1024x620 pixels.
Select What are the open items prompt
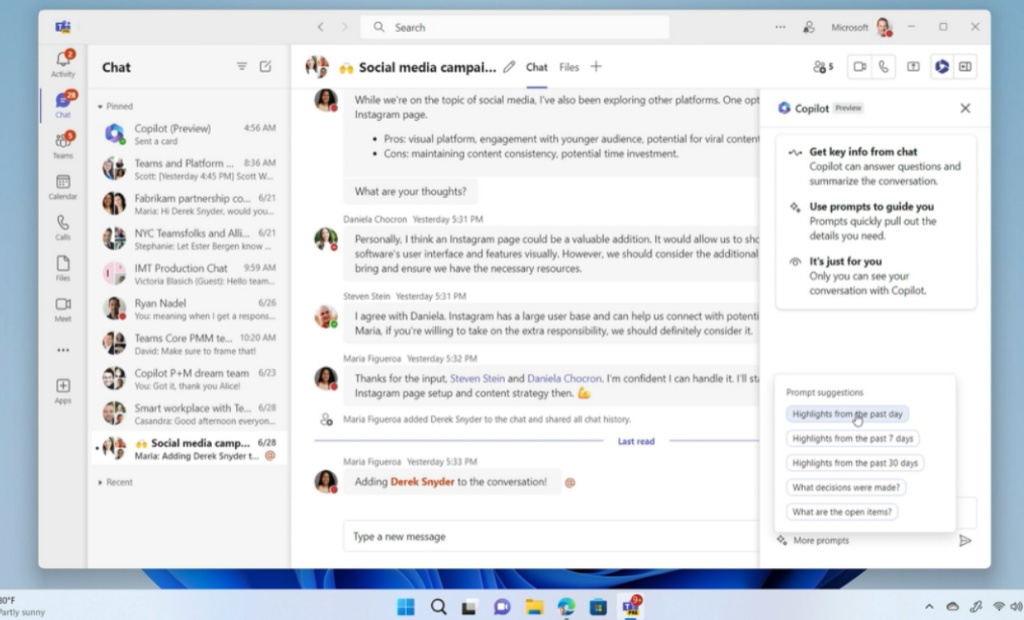point(842,512)
